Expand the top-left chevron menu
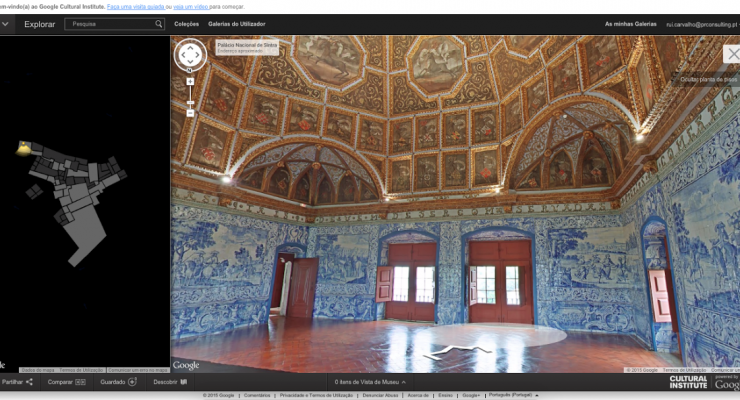The image size is (740, 400). [x=5, y=24]
